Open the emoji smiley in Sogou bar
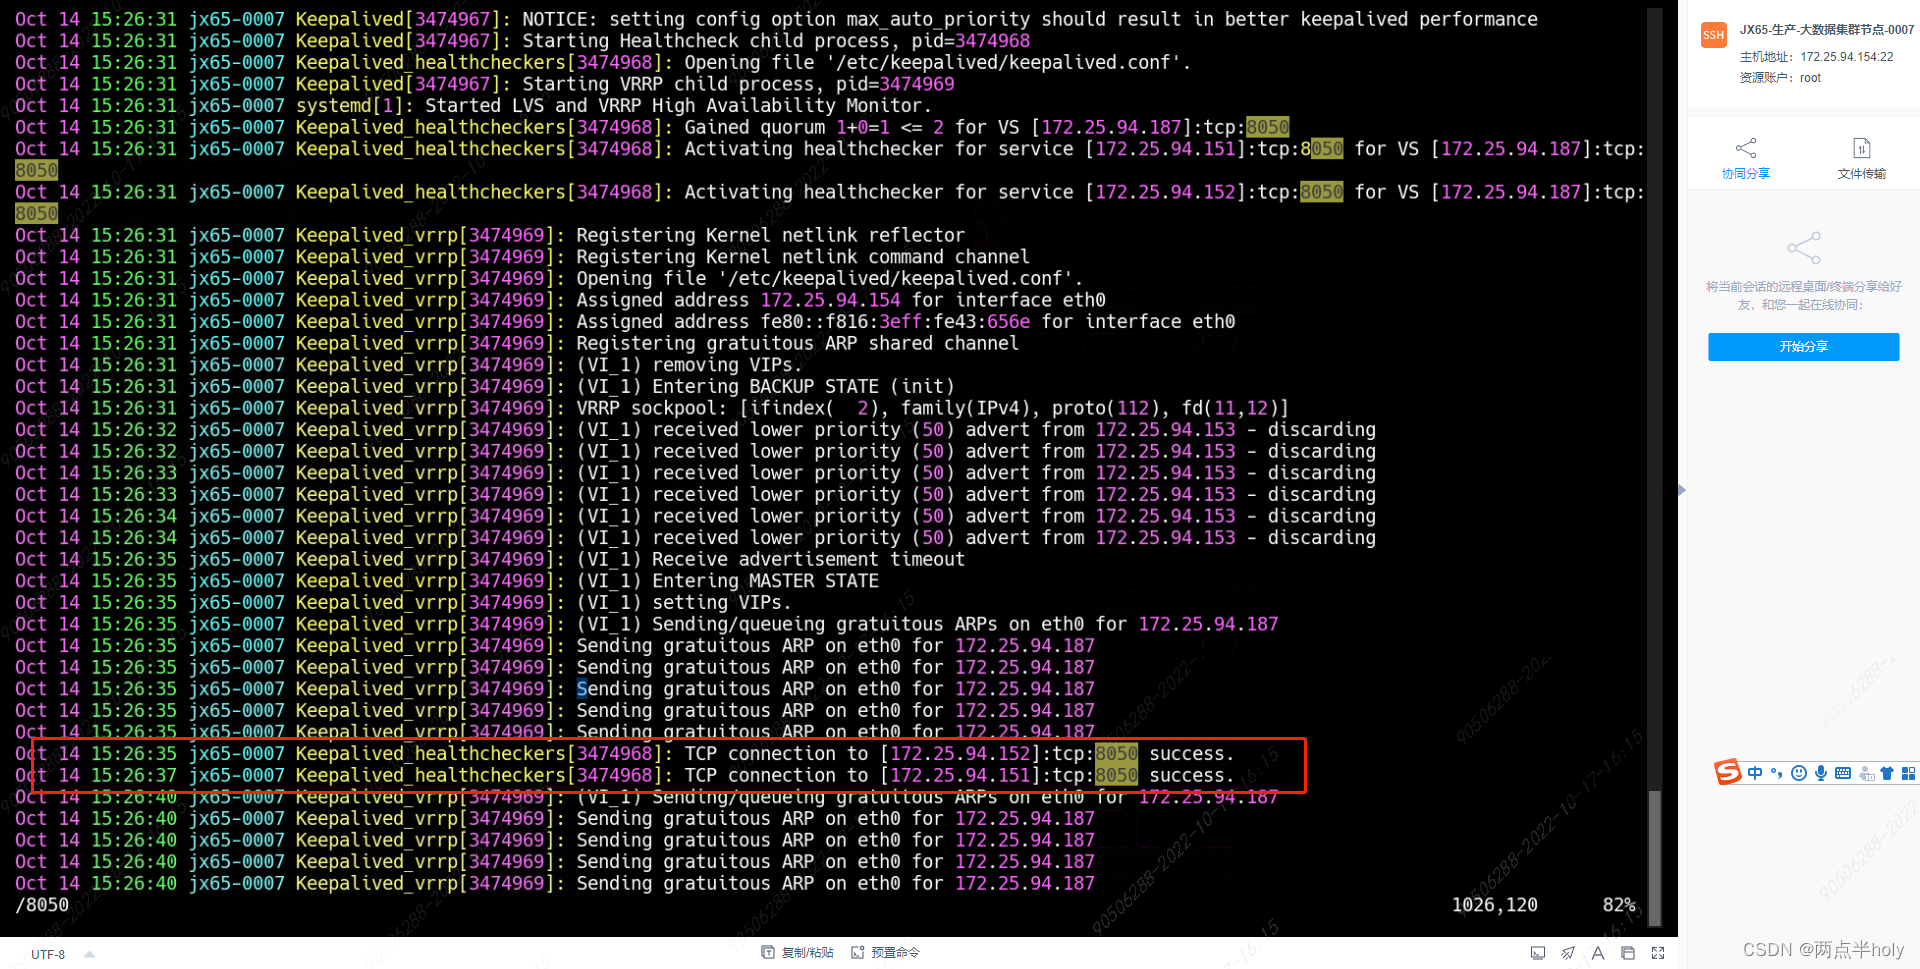Image resolution: width=1920 pixels, height=969 pixels. [x=1799, y=773]
